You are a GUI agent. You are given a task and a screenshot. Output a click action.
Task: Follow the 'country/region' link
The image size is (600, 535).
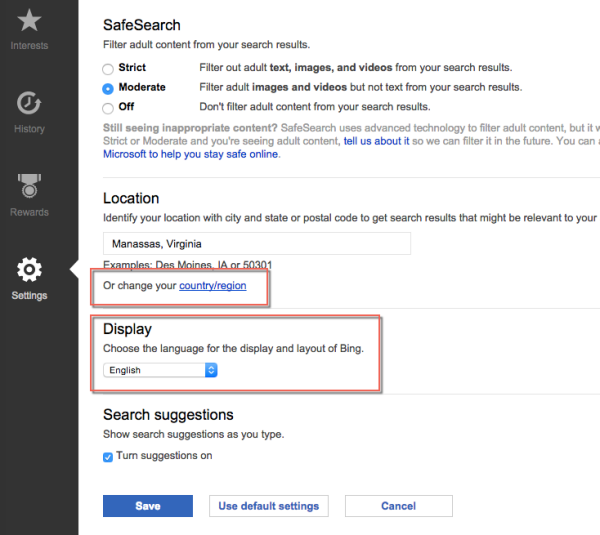[212, 286]
